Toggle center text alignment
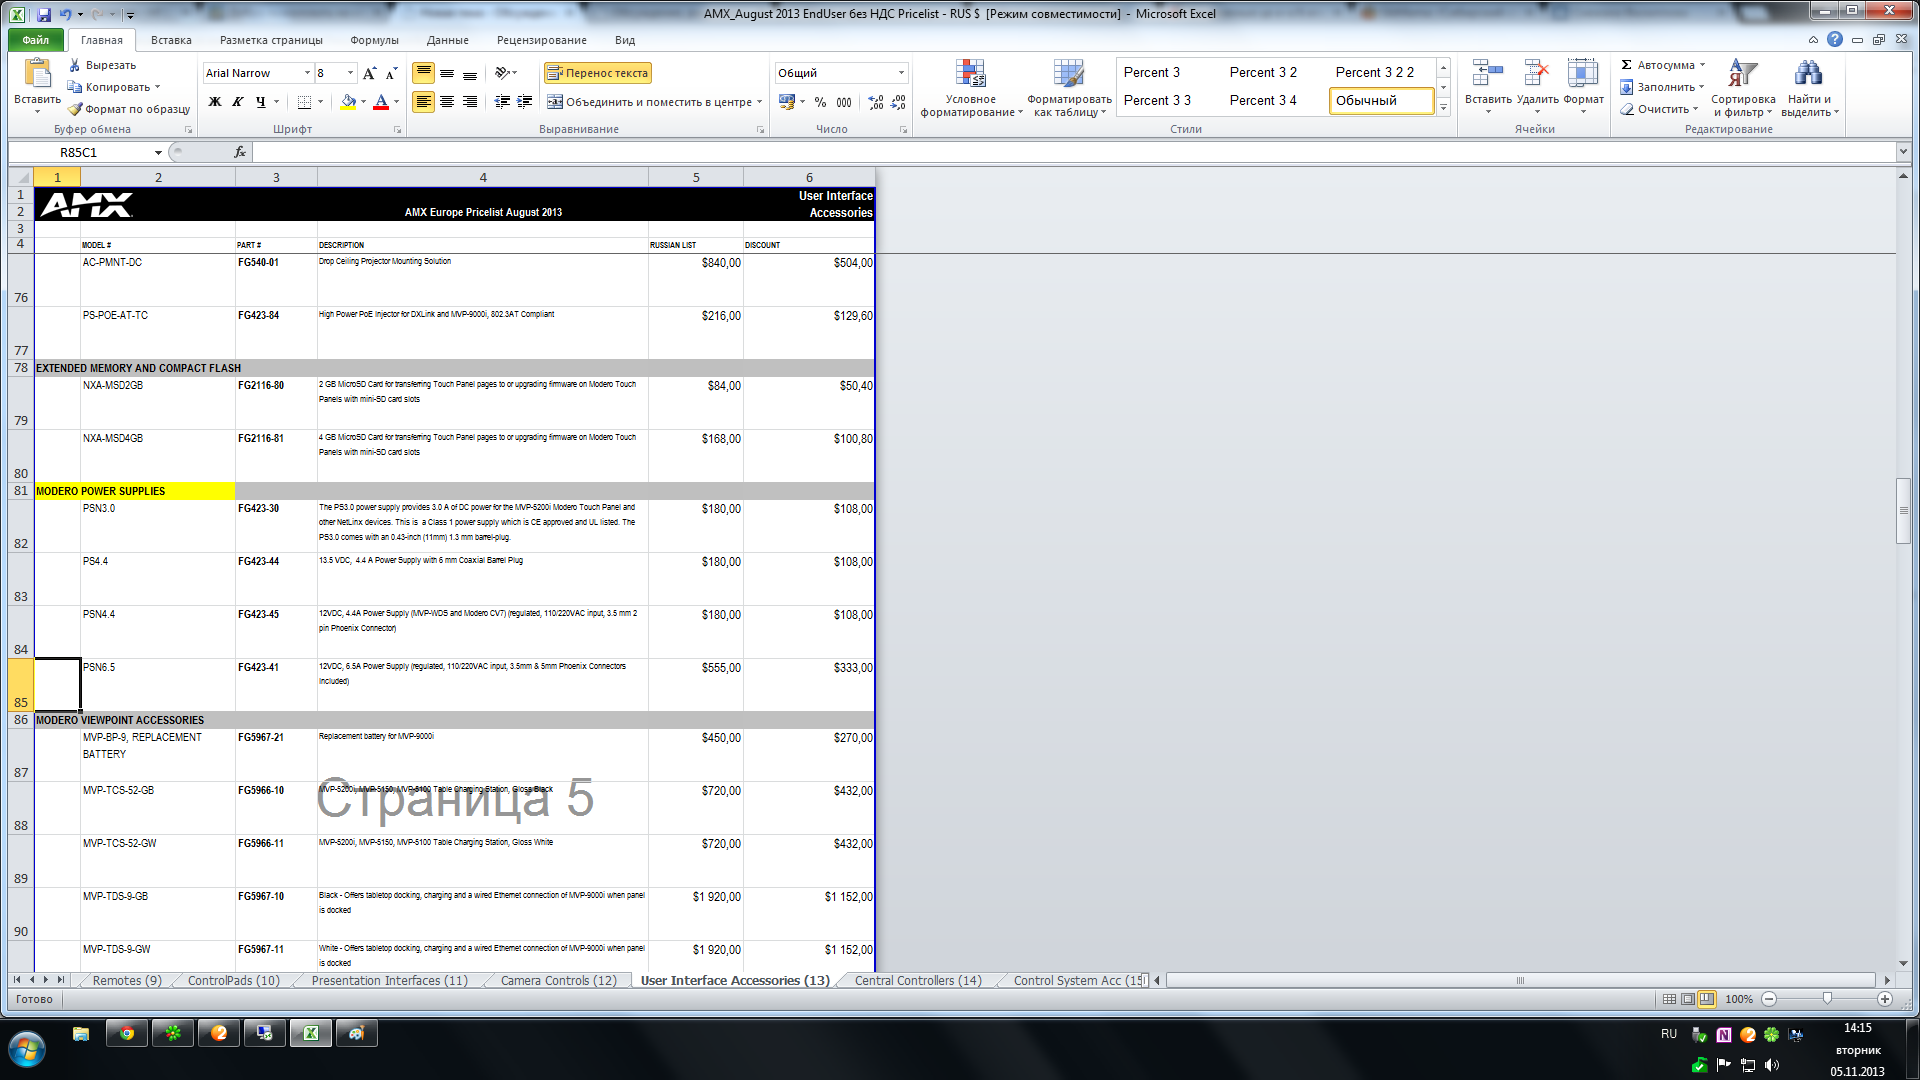The image size is (1920, 1080). (x=447, y=102)
